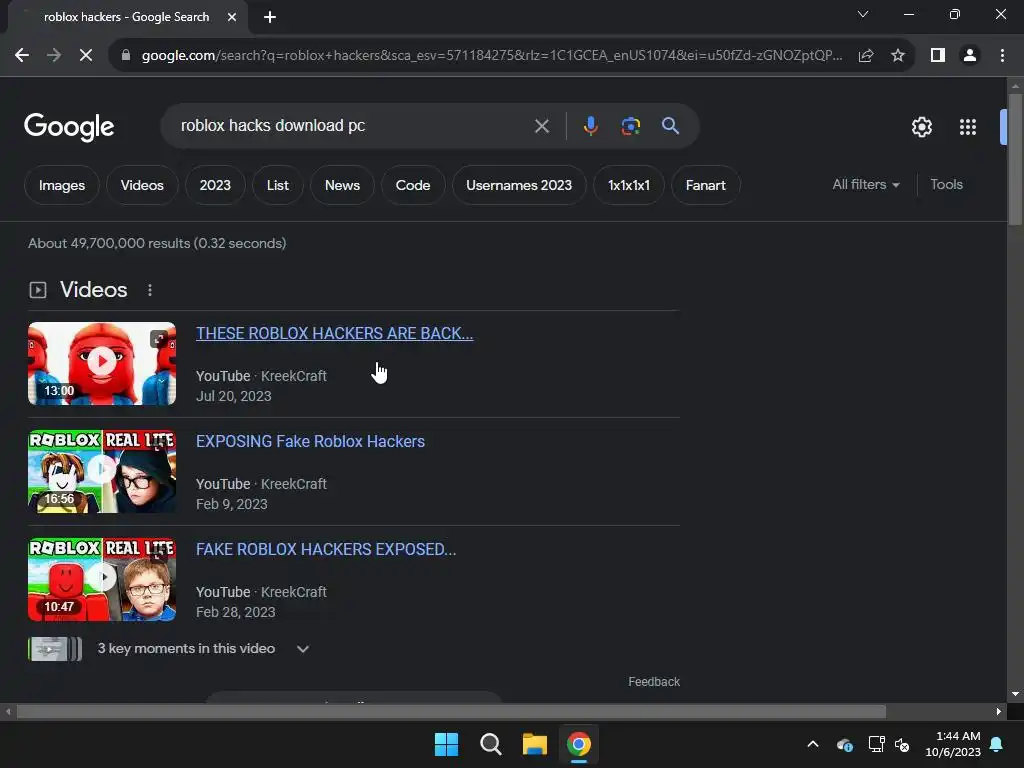
Task: Start voice search with microphone
Action: coord(590,125)
